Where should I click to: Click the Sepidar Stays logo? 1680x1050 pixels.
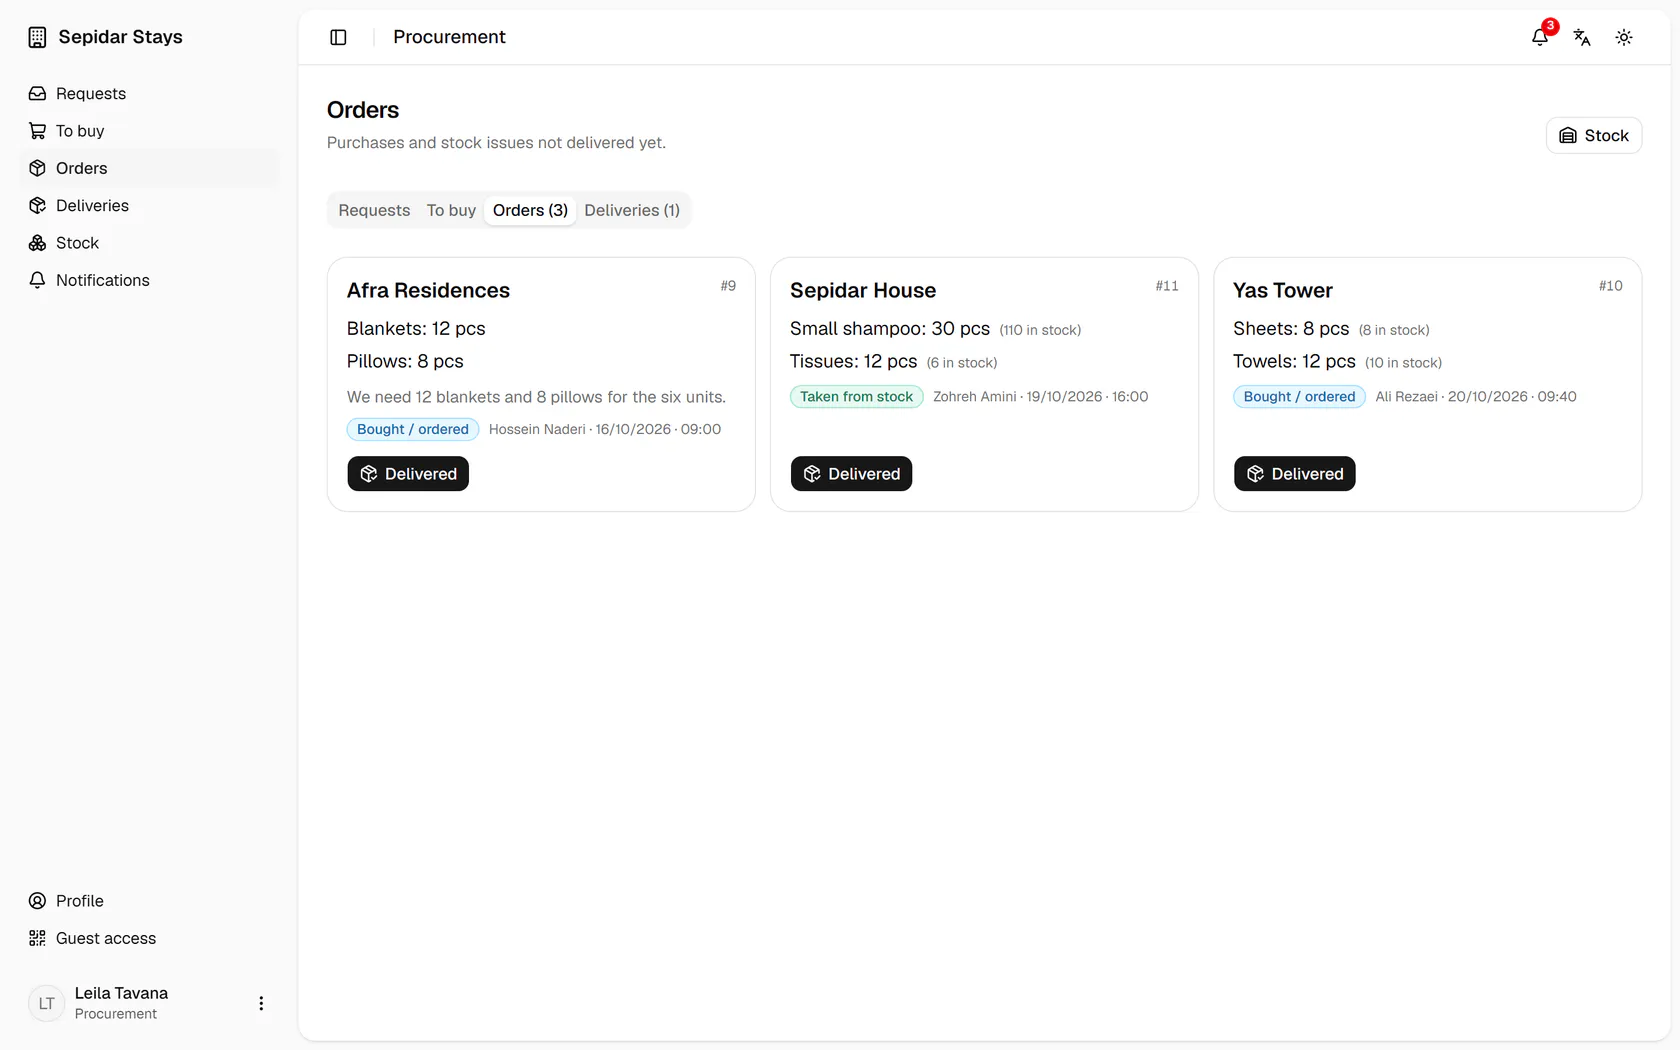coord(106,37)
